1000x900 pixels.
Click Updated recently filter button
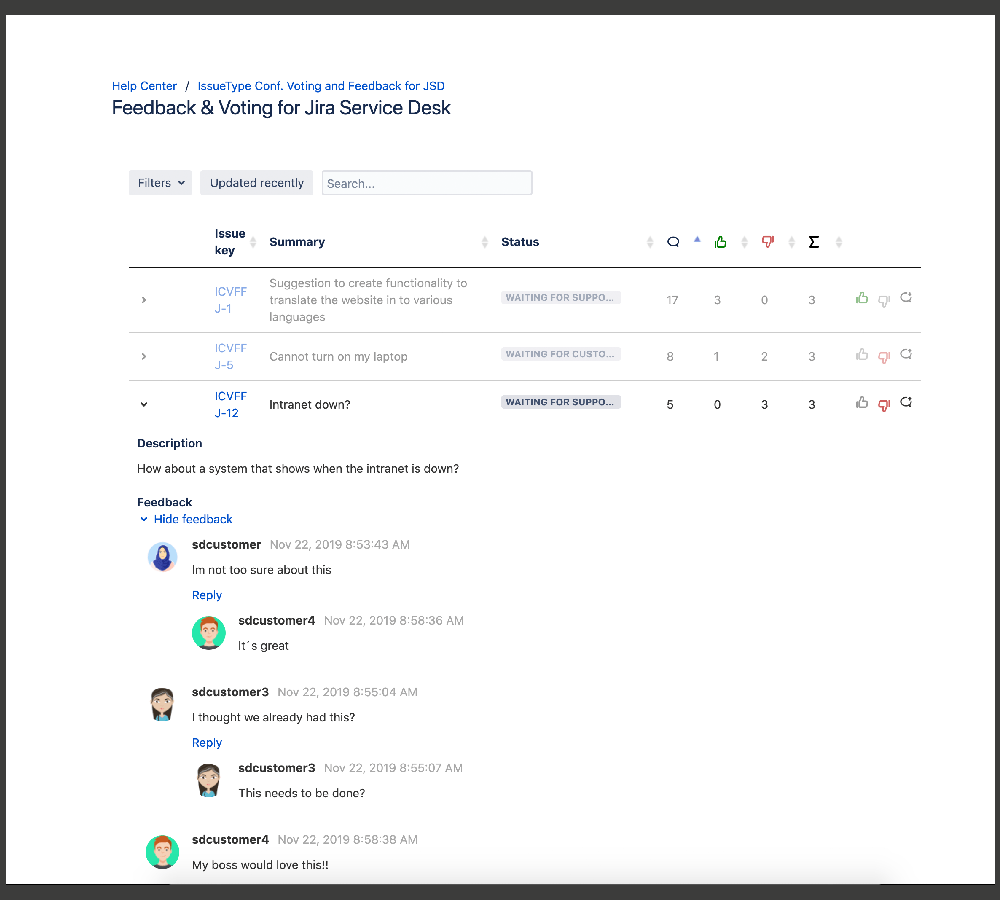tap(256, 182)
